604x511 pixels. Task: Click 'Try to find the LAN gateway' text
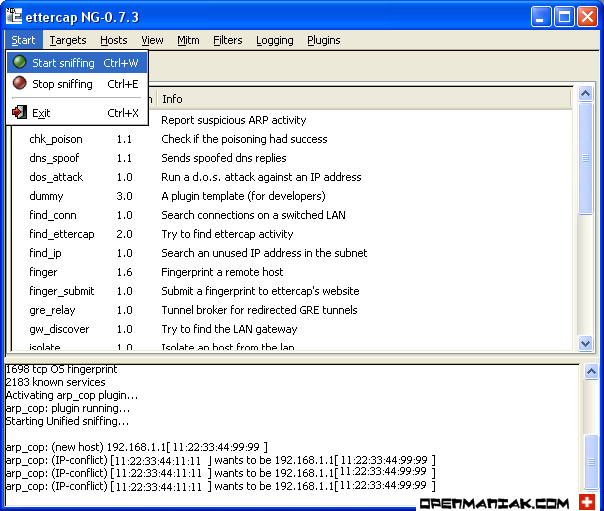[229, 329]
